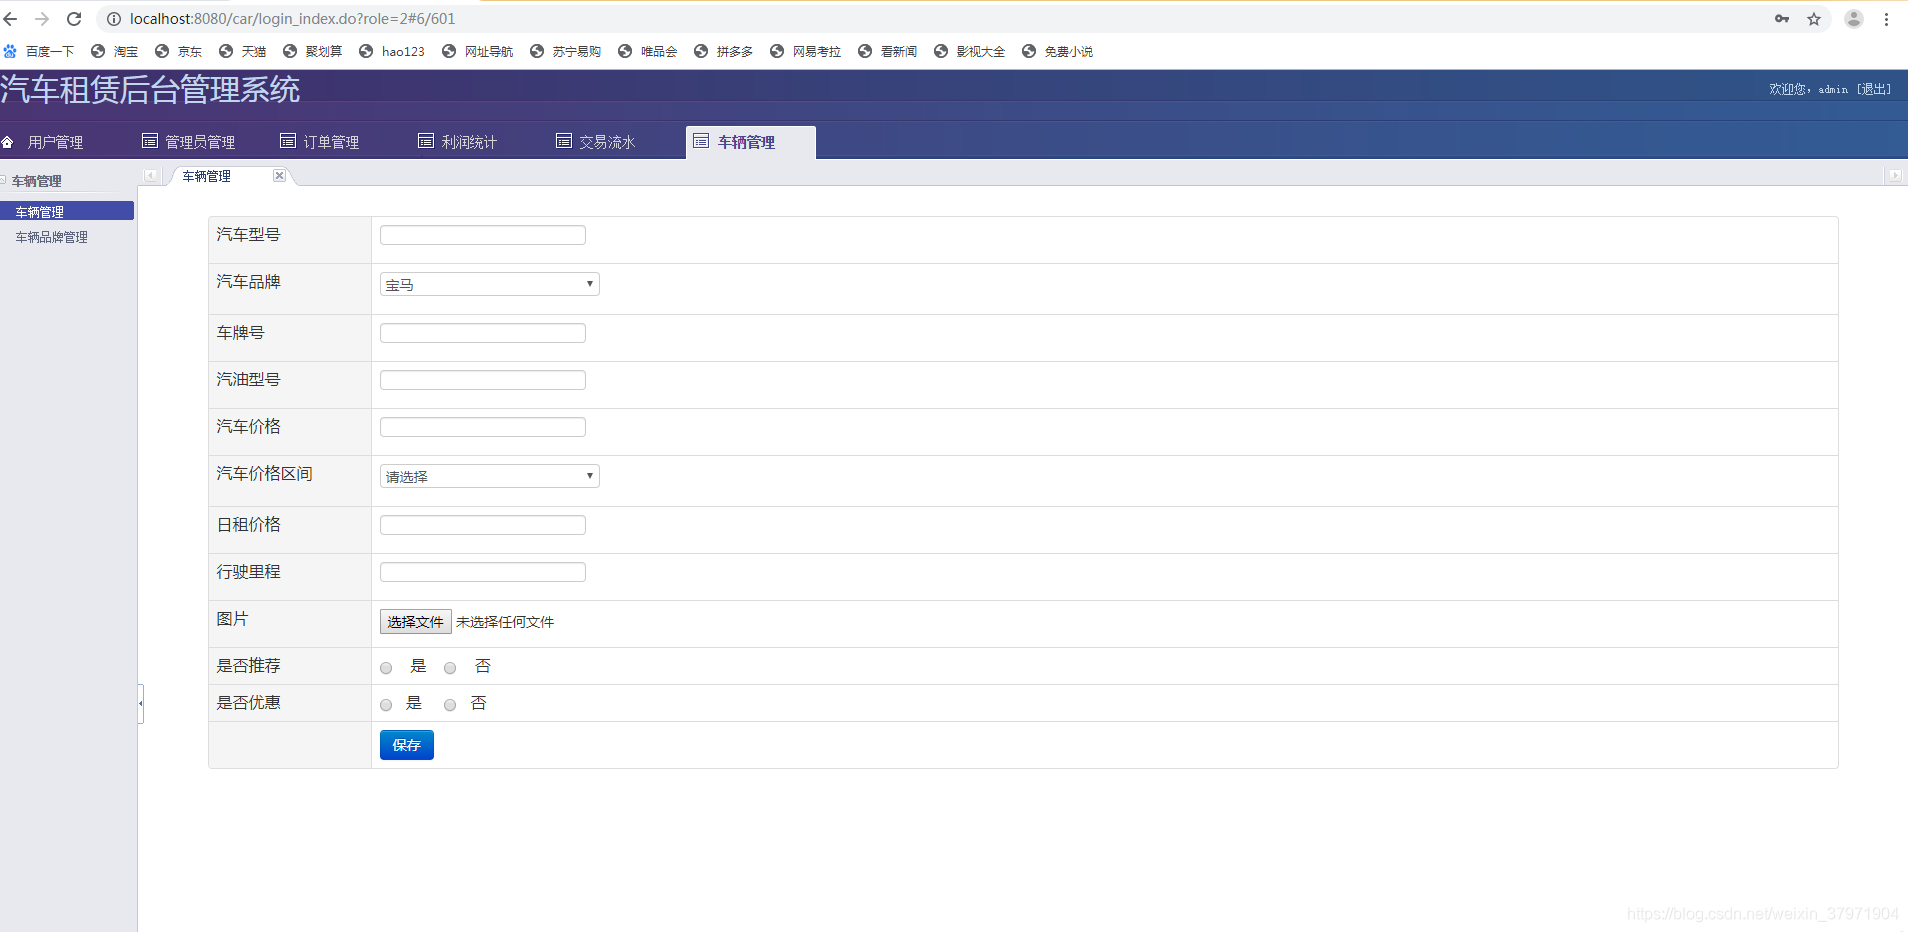This screenshot has height=932, width=1908.
Task: Open the Chrome three-dot menu
Action: (1887, 19)
